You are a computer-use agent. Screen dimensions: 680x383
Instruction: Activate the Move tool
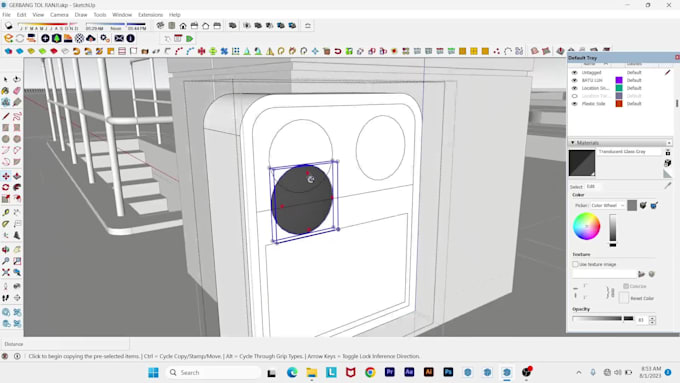tap(6, 176)
